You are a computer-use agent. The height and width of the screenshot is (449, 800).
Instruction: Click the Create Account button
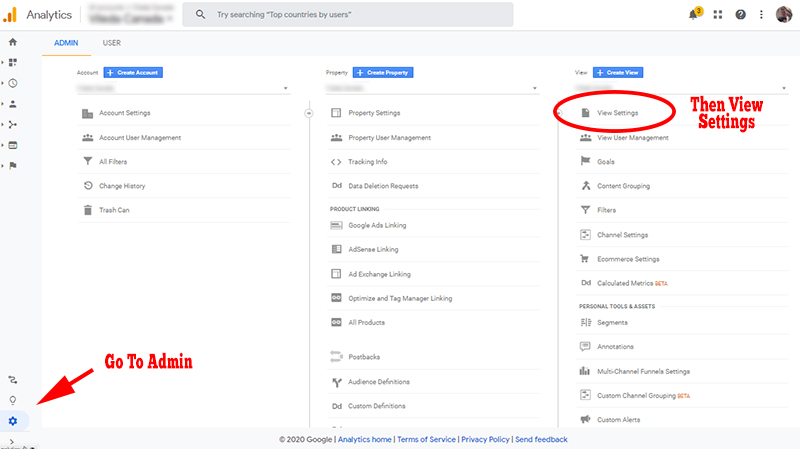(133, 72)
